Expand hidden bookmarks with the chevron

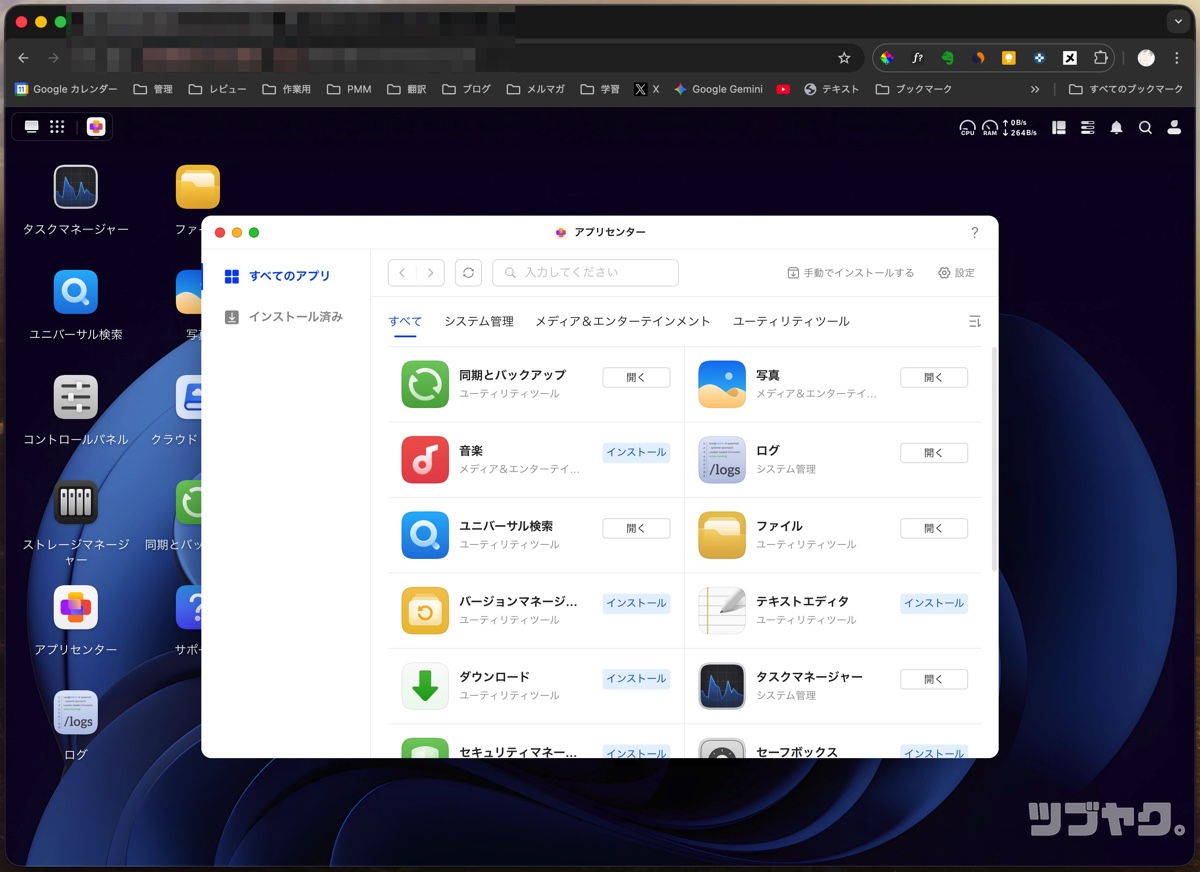point(1035,89)
